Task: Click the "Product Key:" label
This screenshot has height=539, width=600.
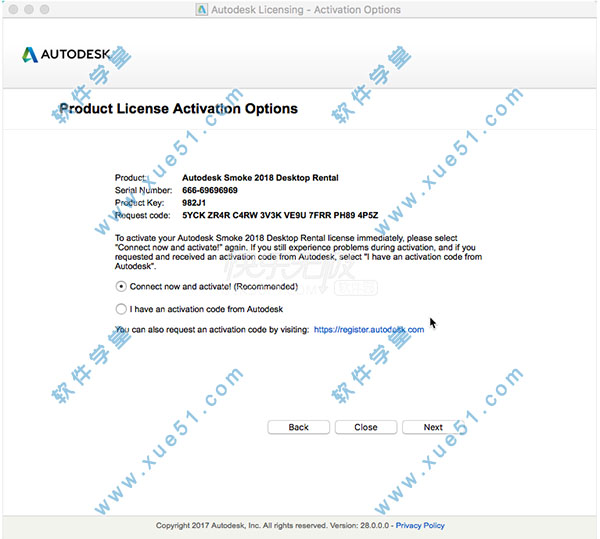Action: (139, 203)
